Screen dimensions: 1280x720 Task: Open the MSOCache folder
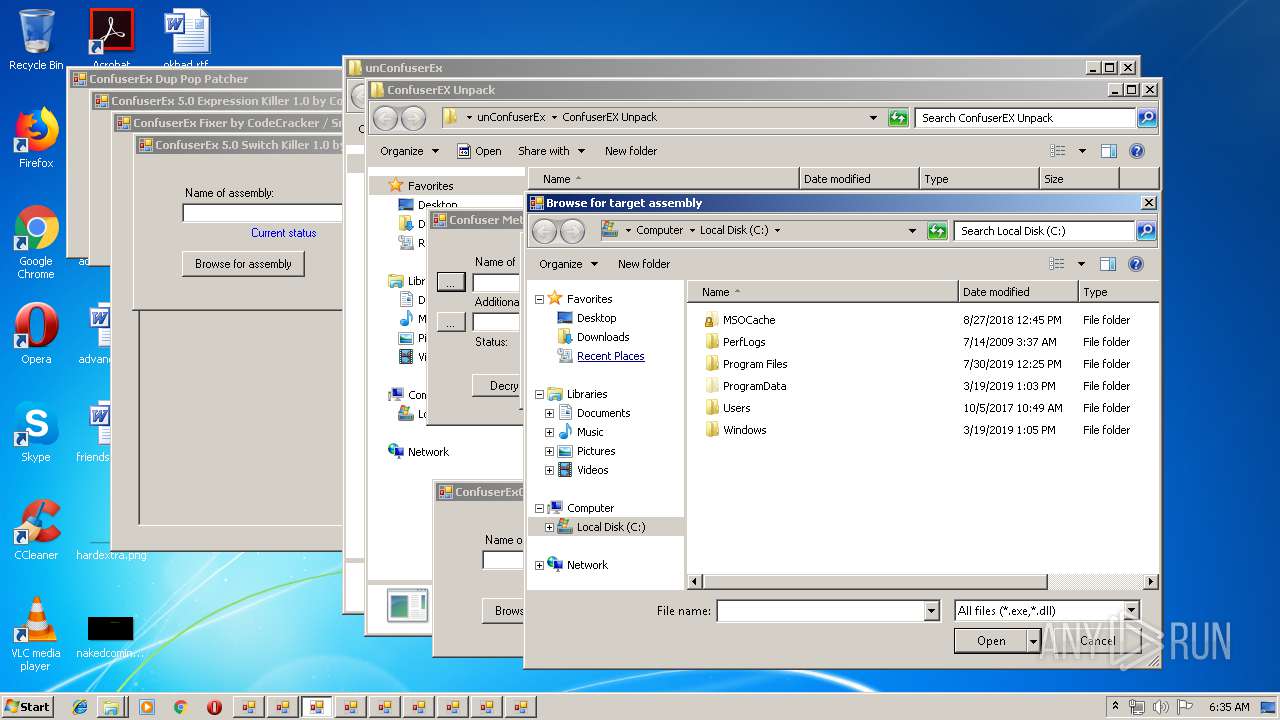coord(749,320)
